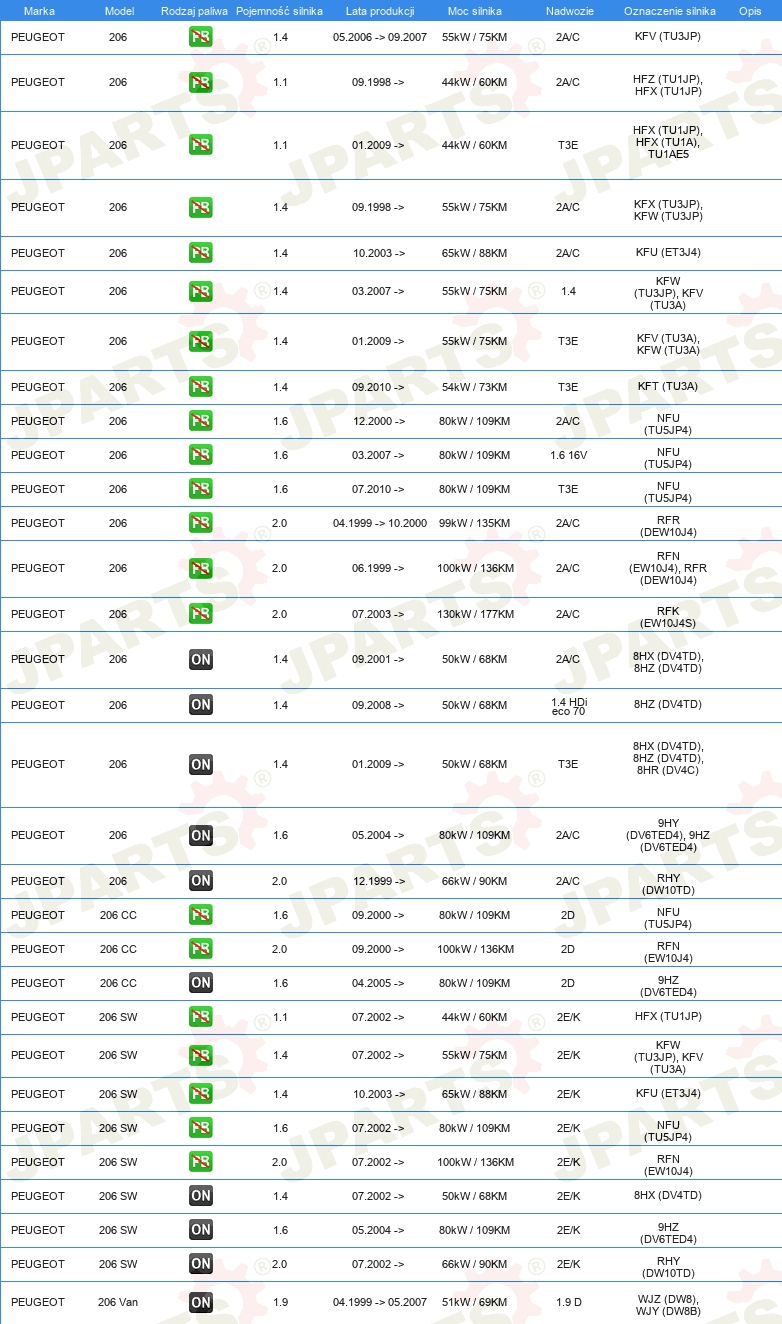Click the PB icon in the TU1AE5 engine row

201,145
